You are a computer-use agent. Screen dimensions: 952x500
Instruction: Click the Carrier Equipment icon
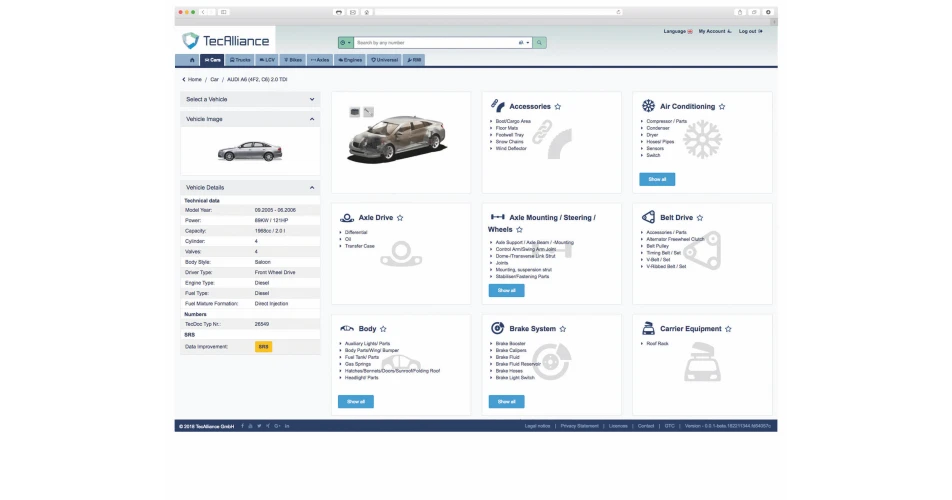[648, 328]
